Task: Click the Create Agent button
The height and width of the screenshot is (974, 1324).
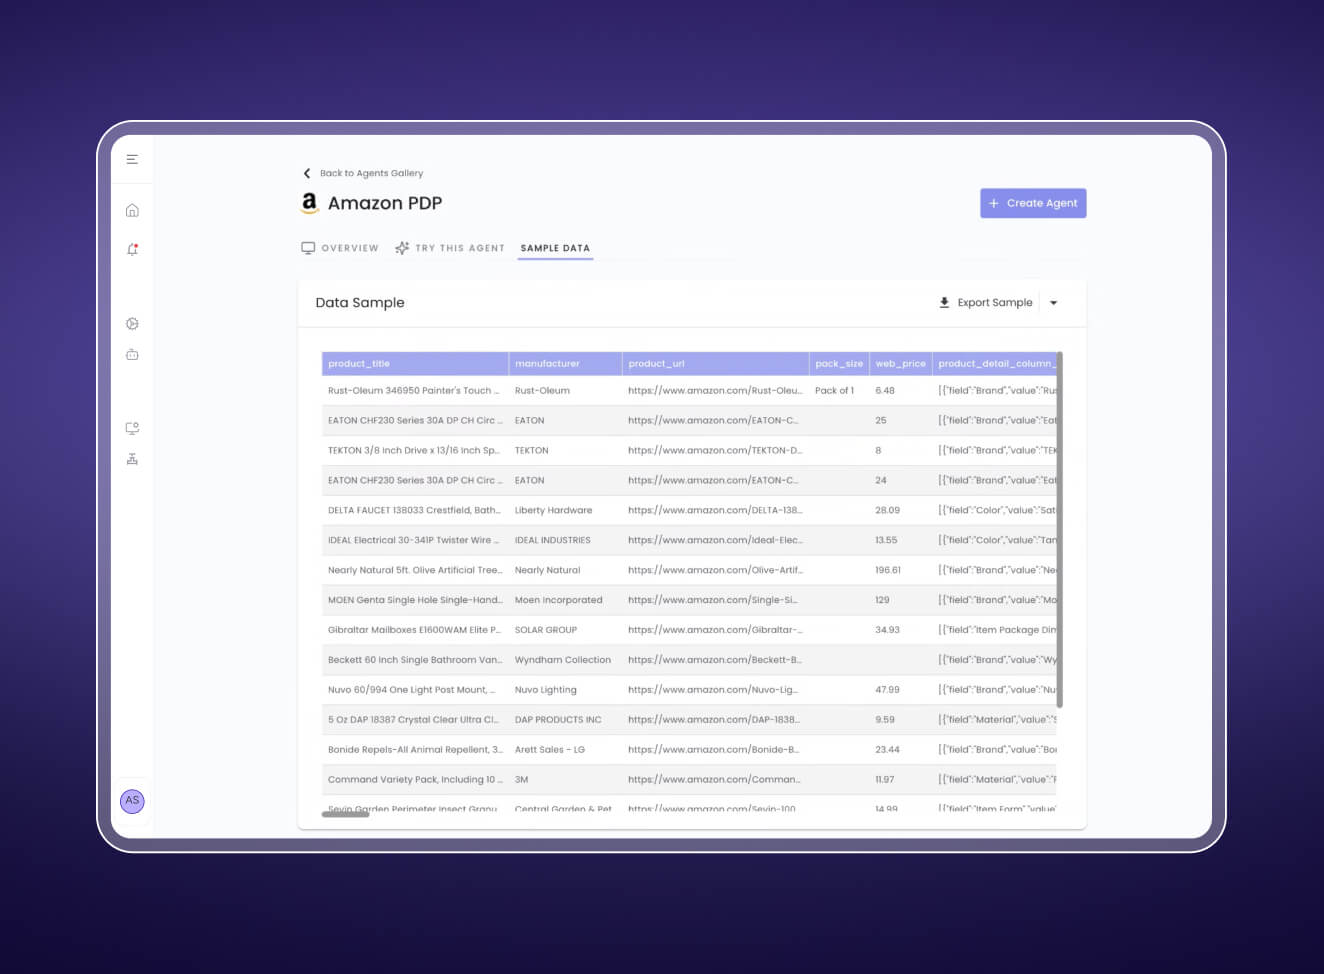Action: (1033, 203)
